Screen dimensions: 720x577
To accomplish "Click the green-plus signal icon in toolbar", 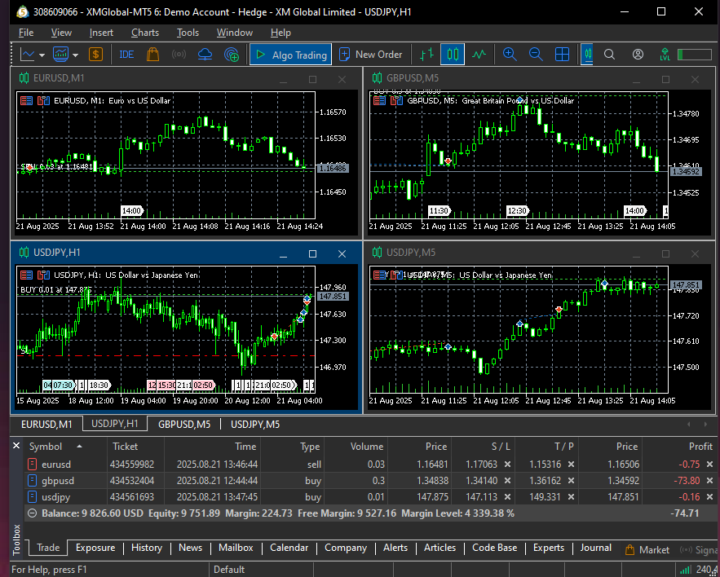I will 231,55.
